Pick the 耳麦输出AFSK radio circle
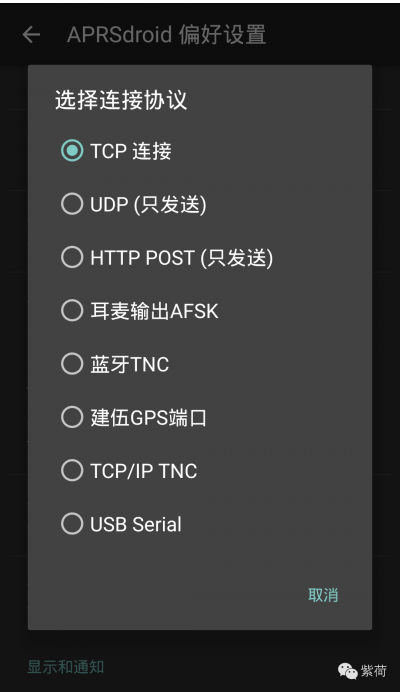The width and height of the screenshot is (400, 692). 72,311
